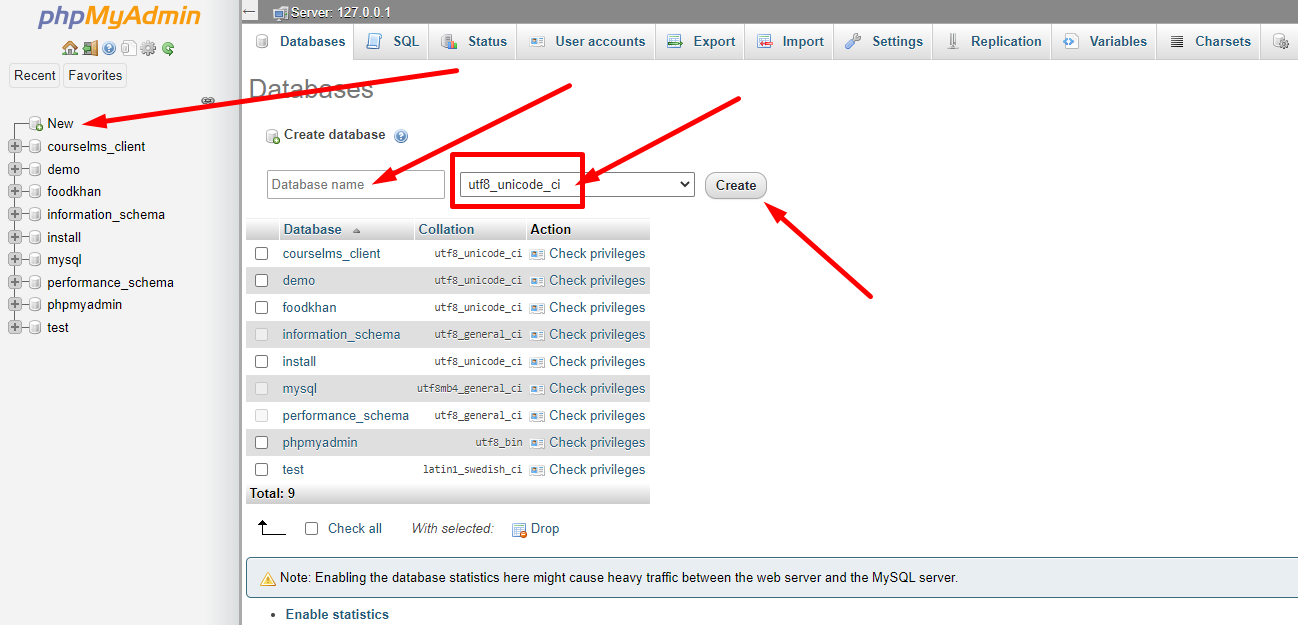Click the Create button
Screen dimensions: 1298x625
coord(736,185)
